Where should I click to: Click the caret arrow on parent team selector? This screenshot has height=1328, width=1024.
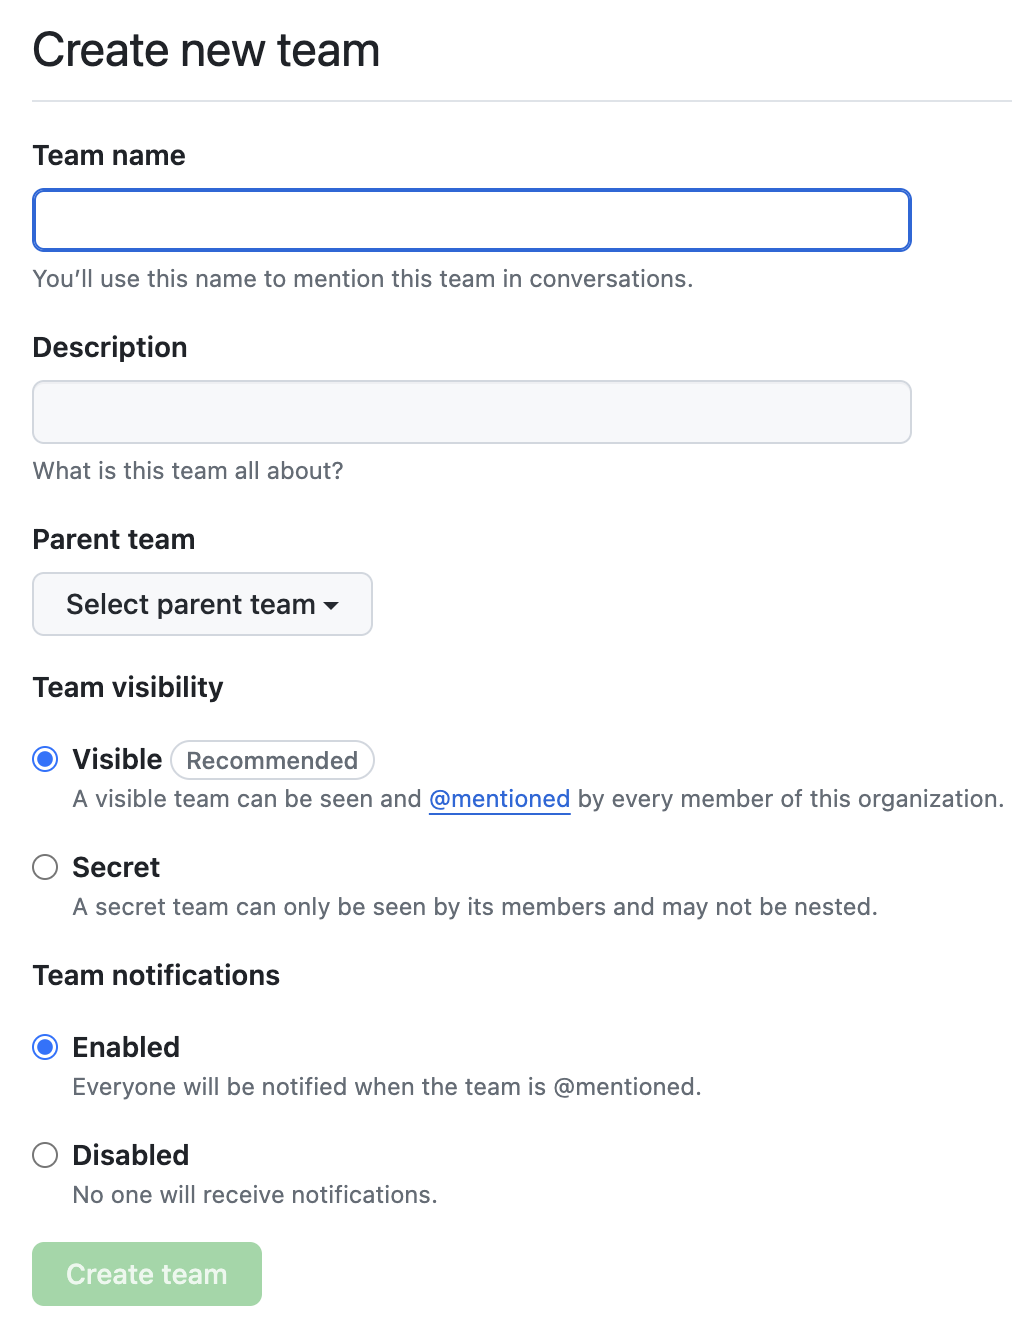pos(331,605)
